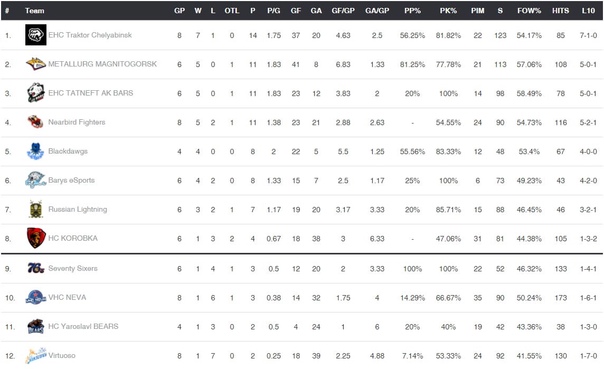Click the Nearbird Fighters team logo
604x369 pixels.
35,122
